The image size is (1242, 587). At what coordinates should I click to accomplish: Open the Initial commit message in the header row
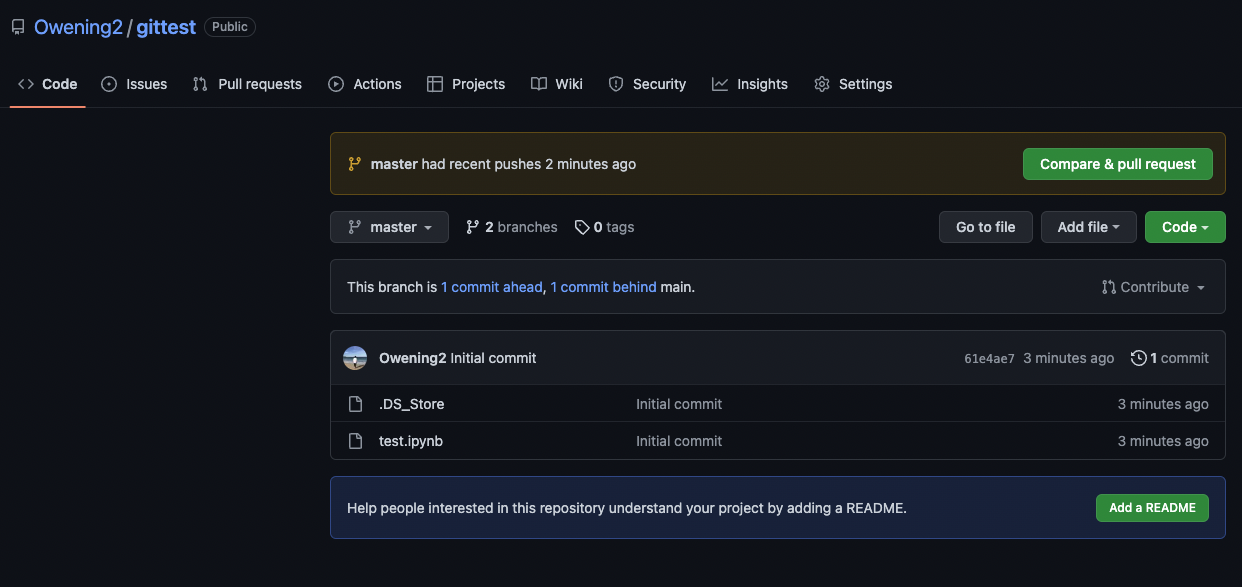coord(494,358)
